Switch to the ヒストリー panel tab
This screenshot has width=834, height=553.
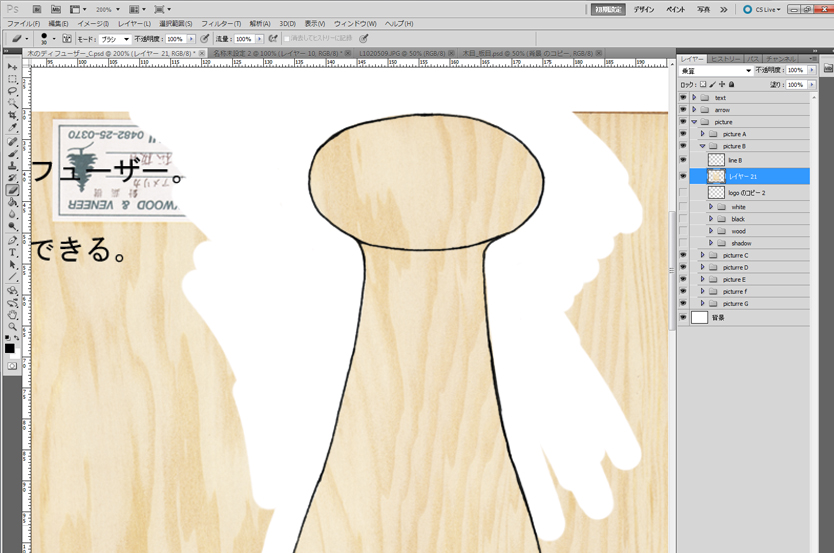(725, 59)
